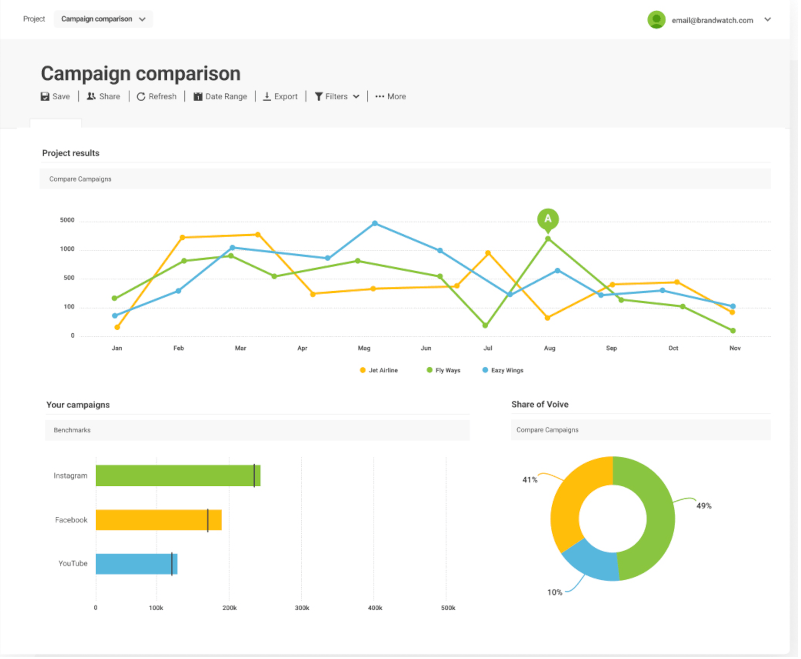The width and height of the screenshot is (801, 659).
Task: Click the green A annotation marker
Action: click(x=548, y=220)
